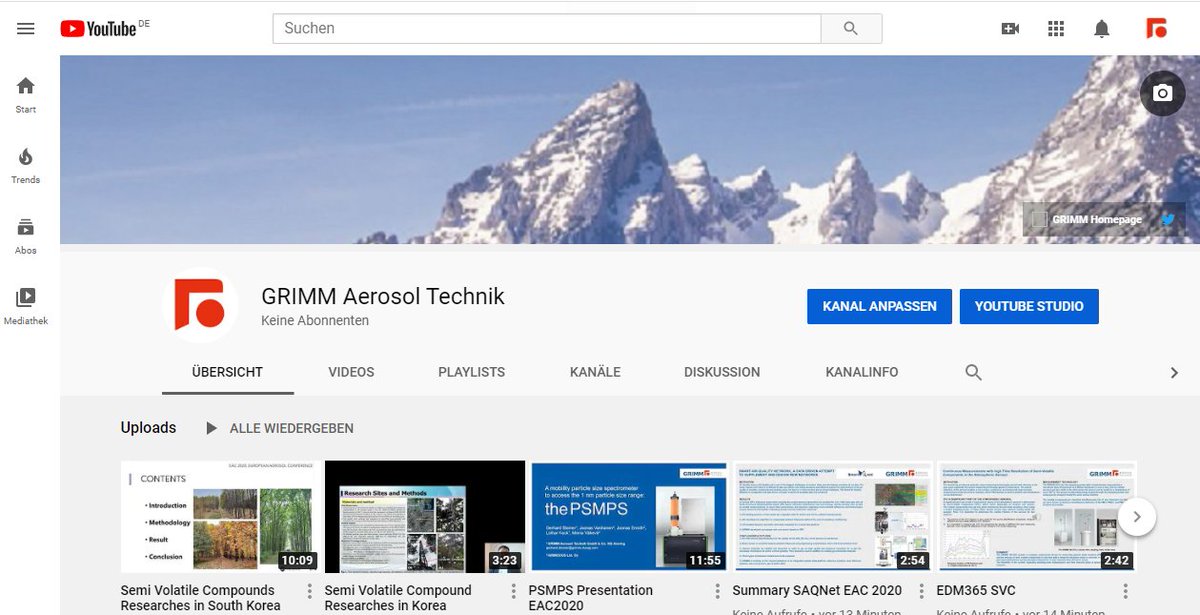Click the tabs scroll-right chevron
The height and width of the screenshot is (615, 1200).
[x=1174, y=372]
